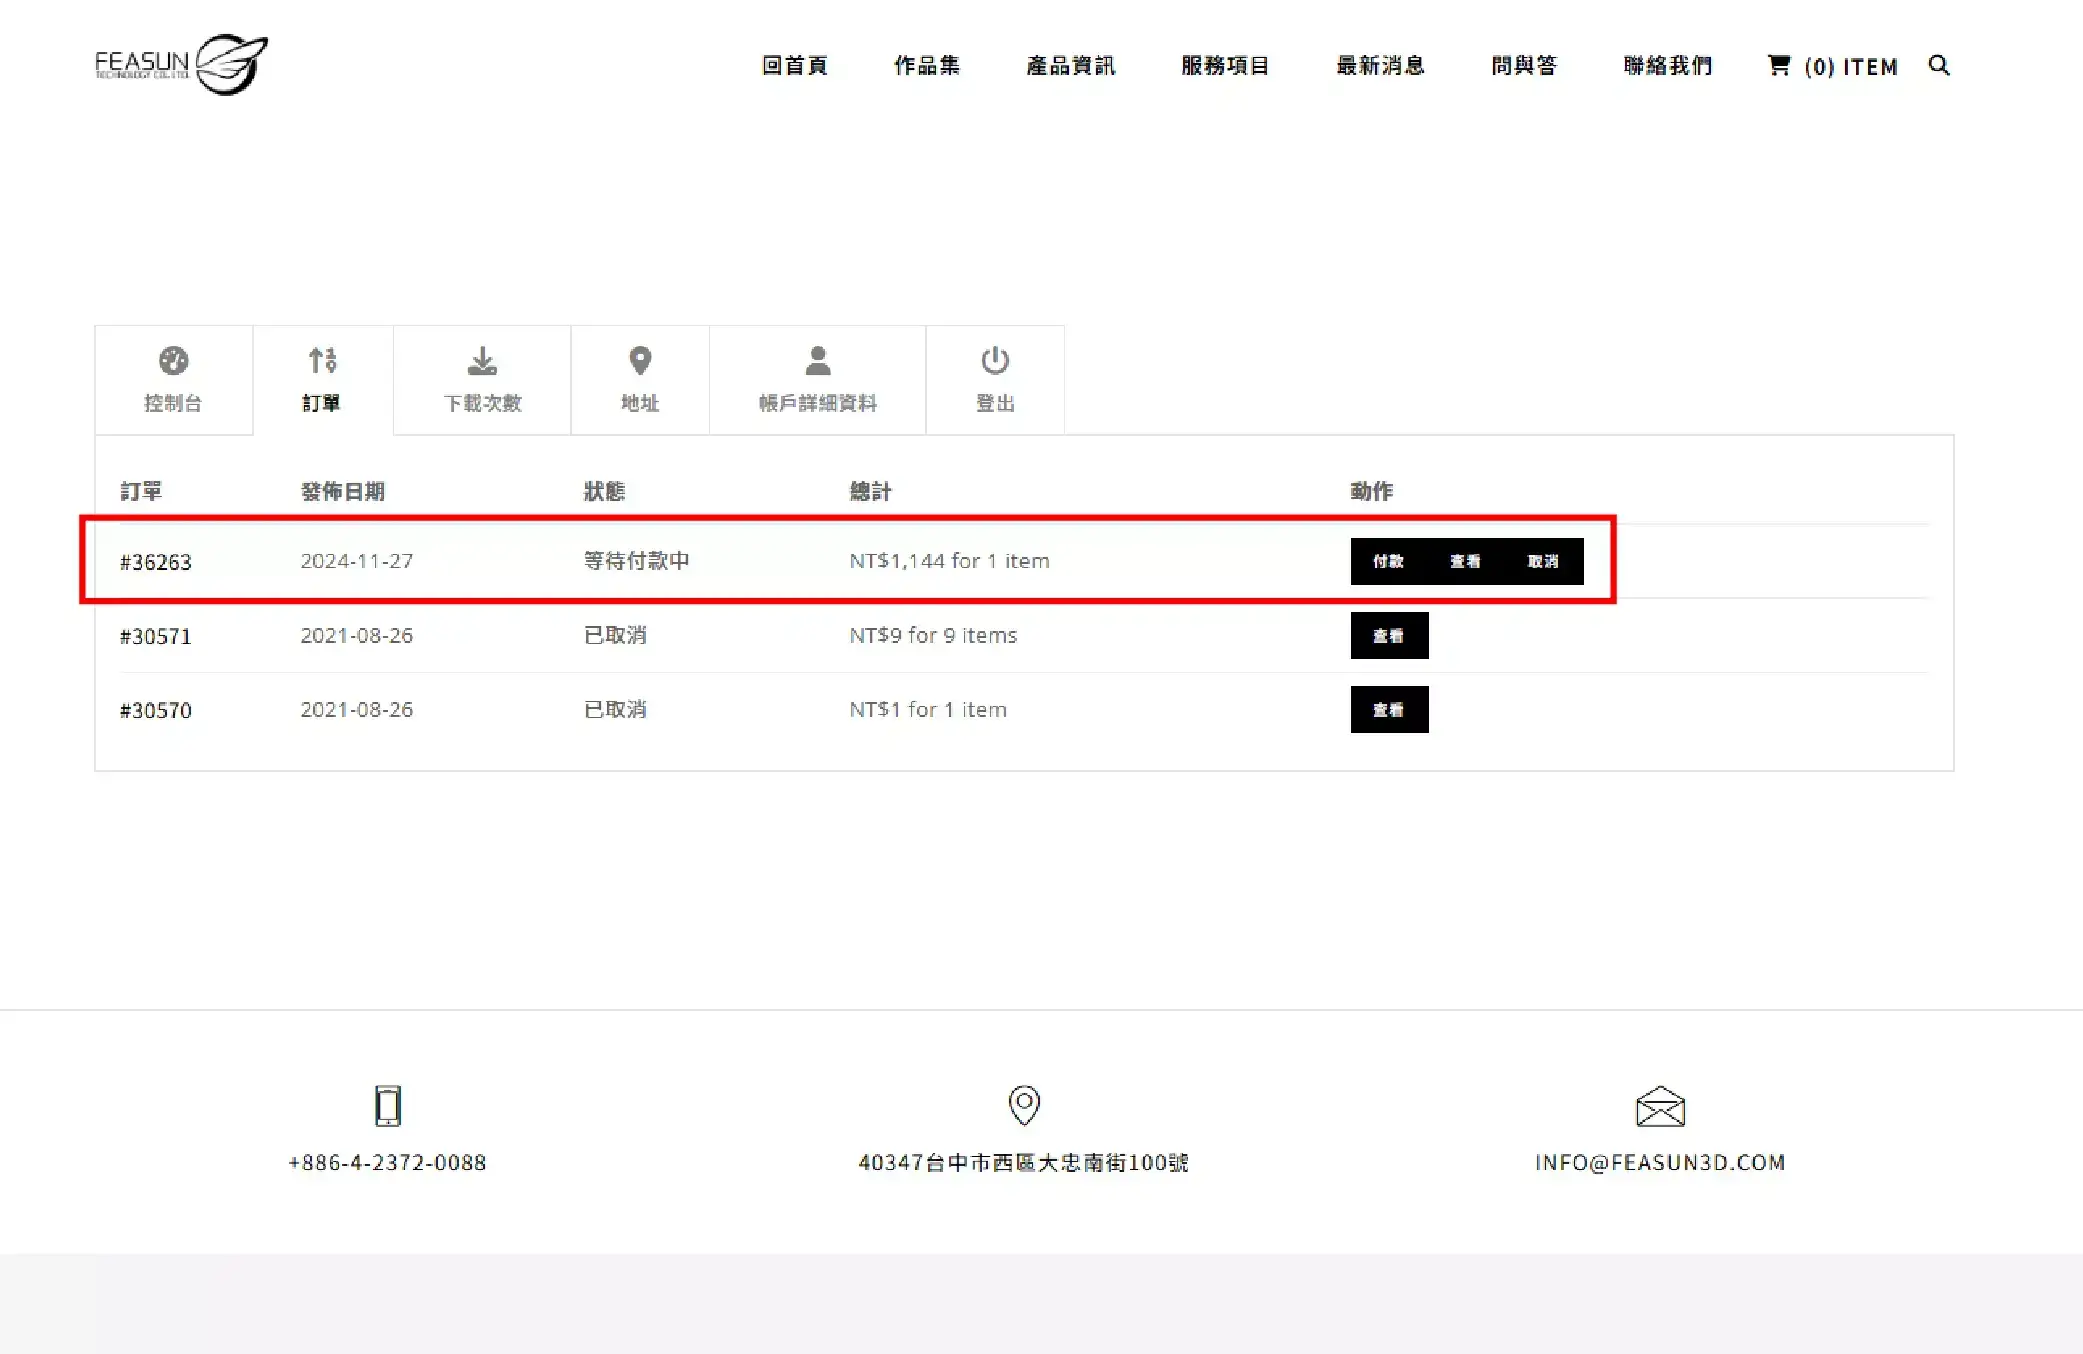Click the INFO@FEASUN3D.COM email address
The height and width of the screenshot is (1354, 2083).
click(1660, 1162)
